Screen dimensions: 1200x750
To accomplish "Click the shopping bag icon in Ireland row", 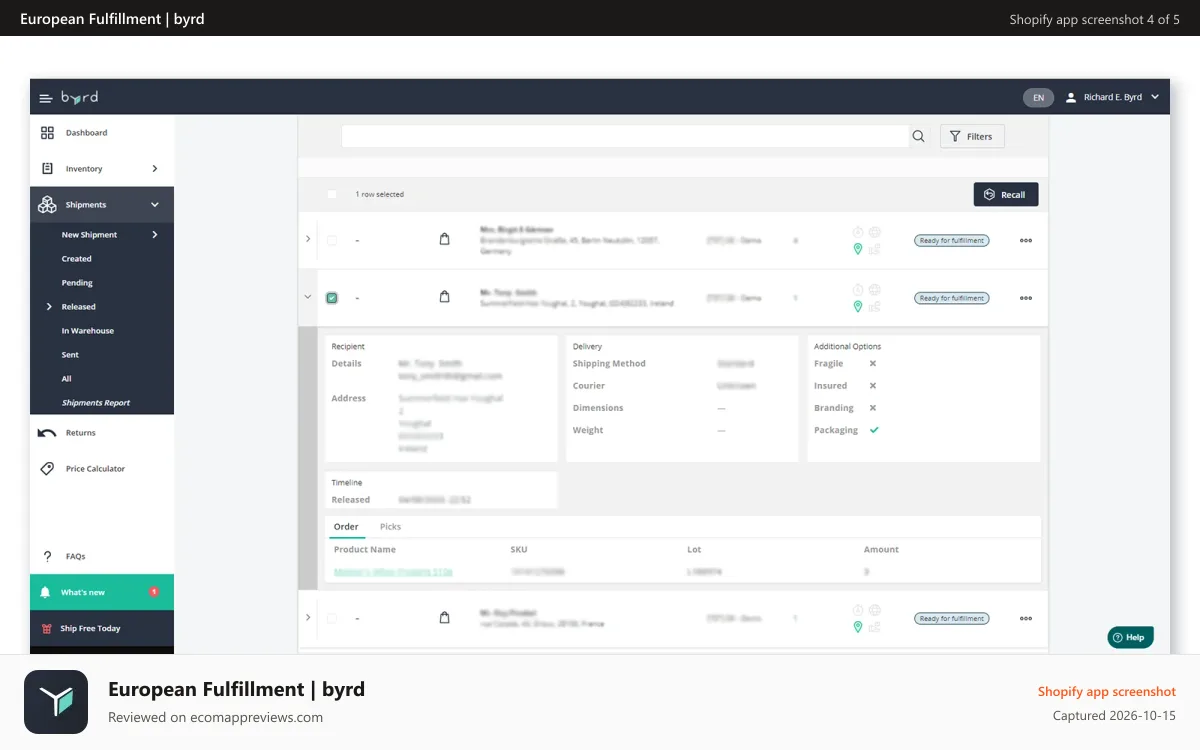I will pos(445,297).
